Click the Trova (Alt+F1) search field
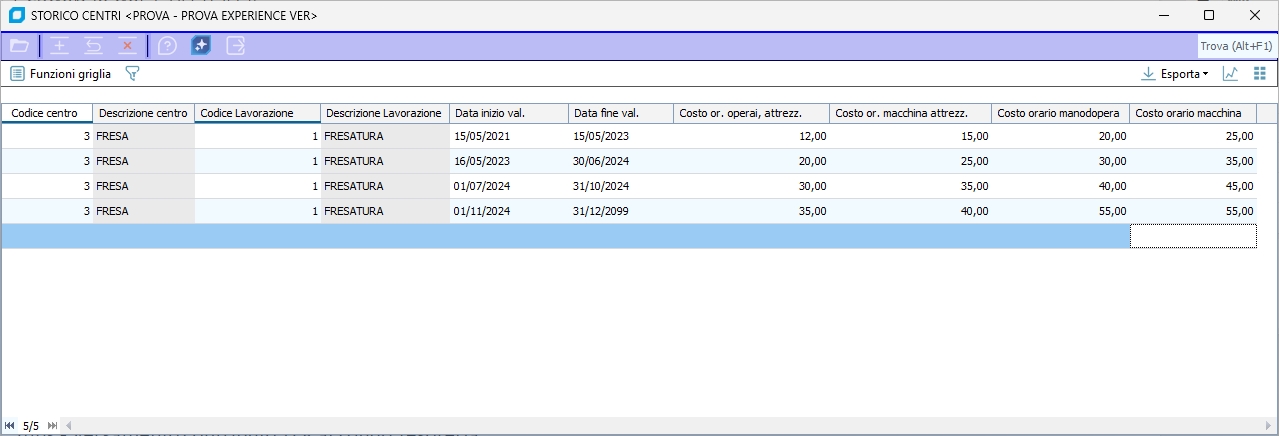This screenshot has width=1279, height=436. pyautogui.click(x=1236, y=46)
